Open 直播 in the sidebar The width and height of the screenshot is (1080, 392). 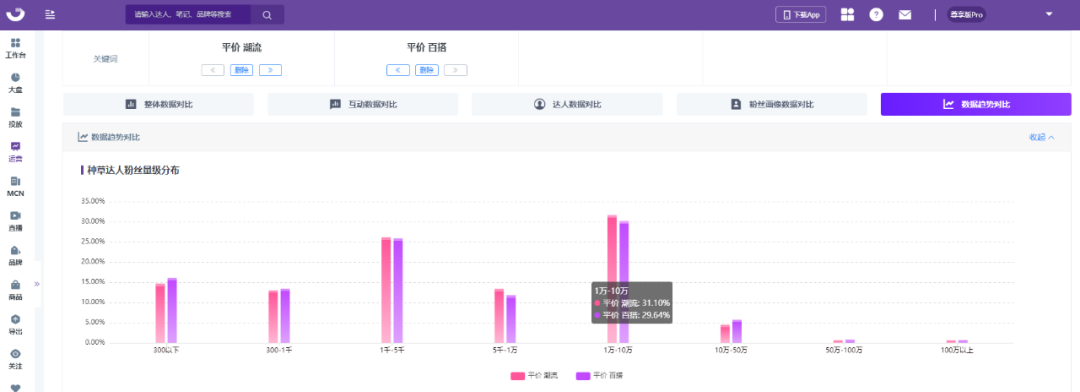click(15, 220)
